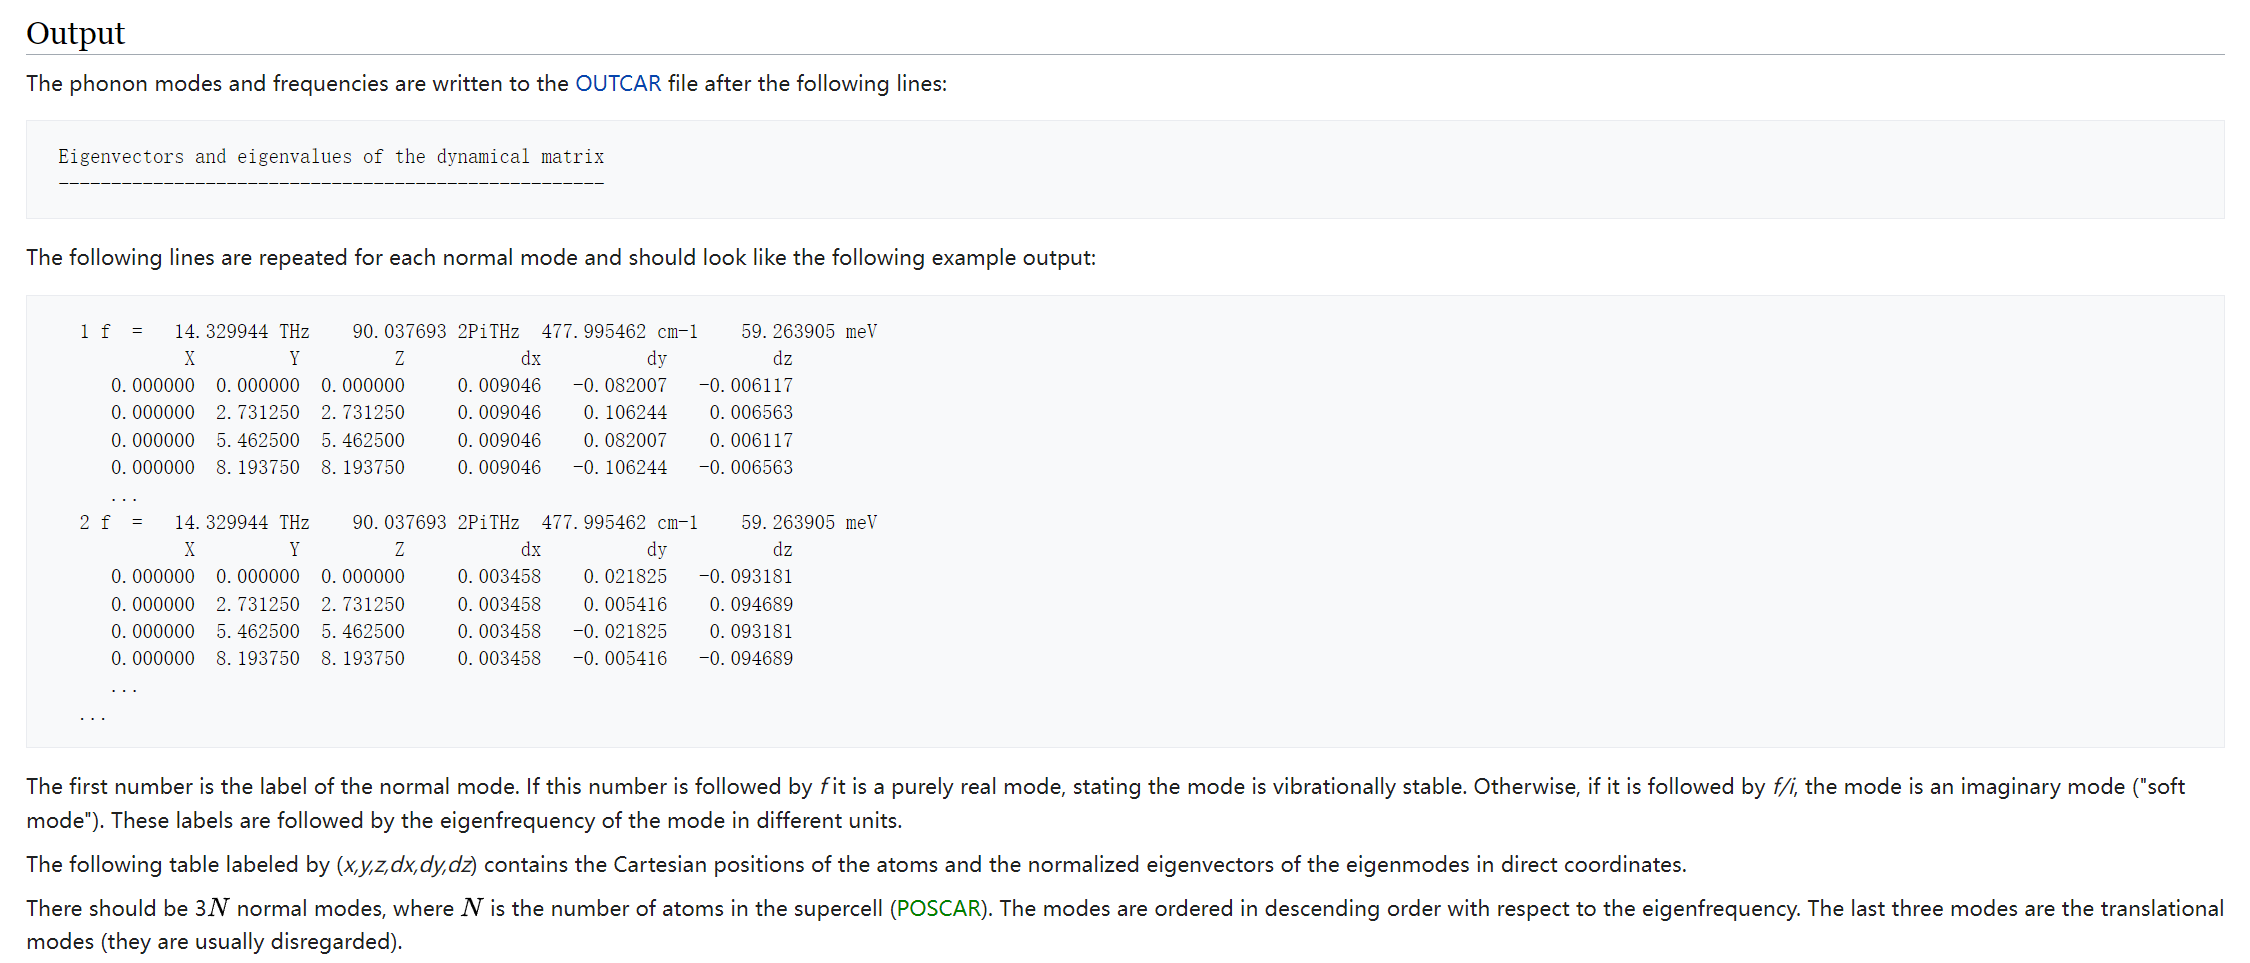Viewport: 2250px width, 963px height.
Task: Open the POSCAR link
Action: [938, 908]
